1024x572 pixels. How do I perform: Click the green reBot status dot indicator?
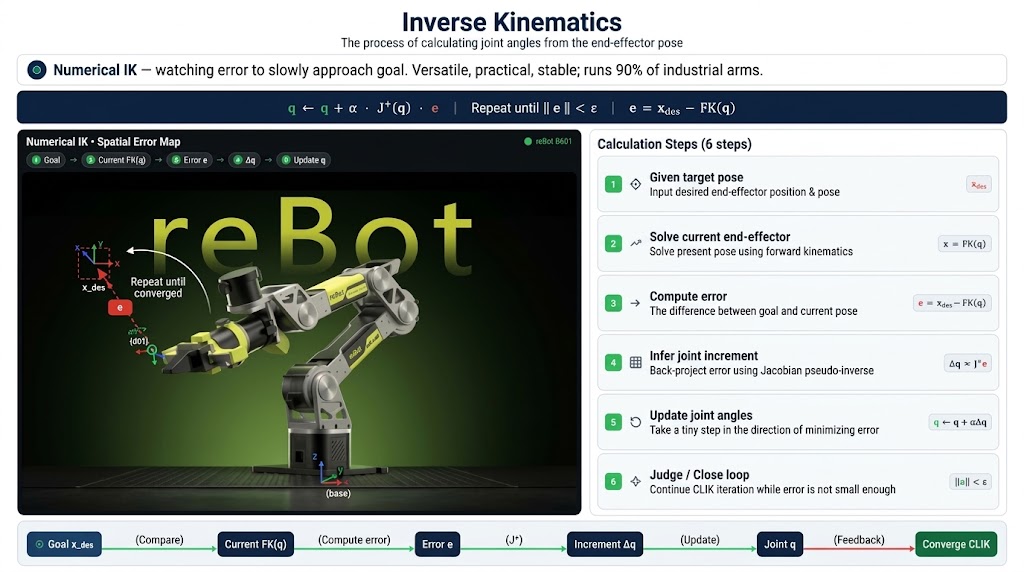[x=528, y=141]
